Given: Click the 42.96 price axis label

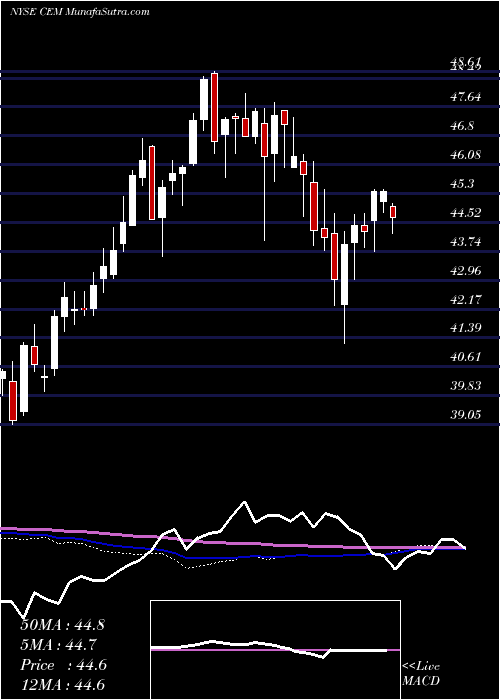Looking at the screenshot, I should pos(466,271).
